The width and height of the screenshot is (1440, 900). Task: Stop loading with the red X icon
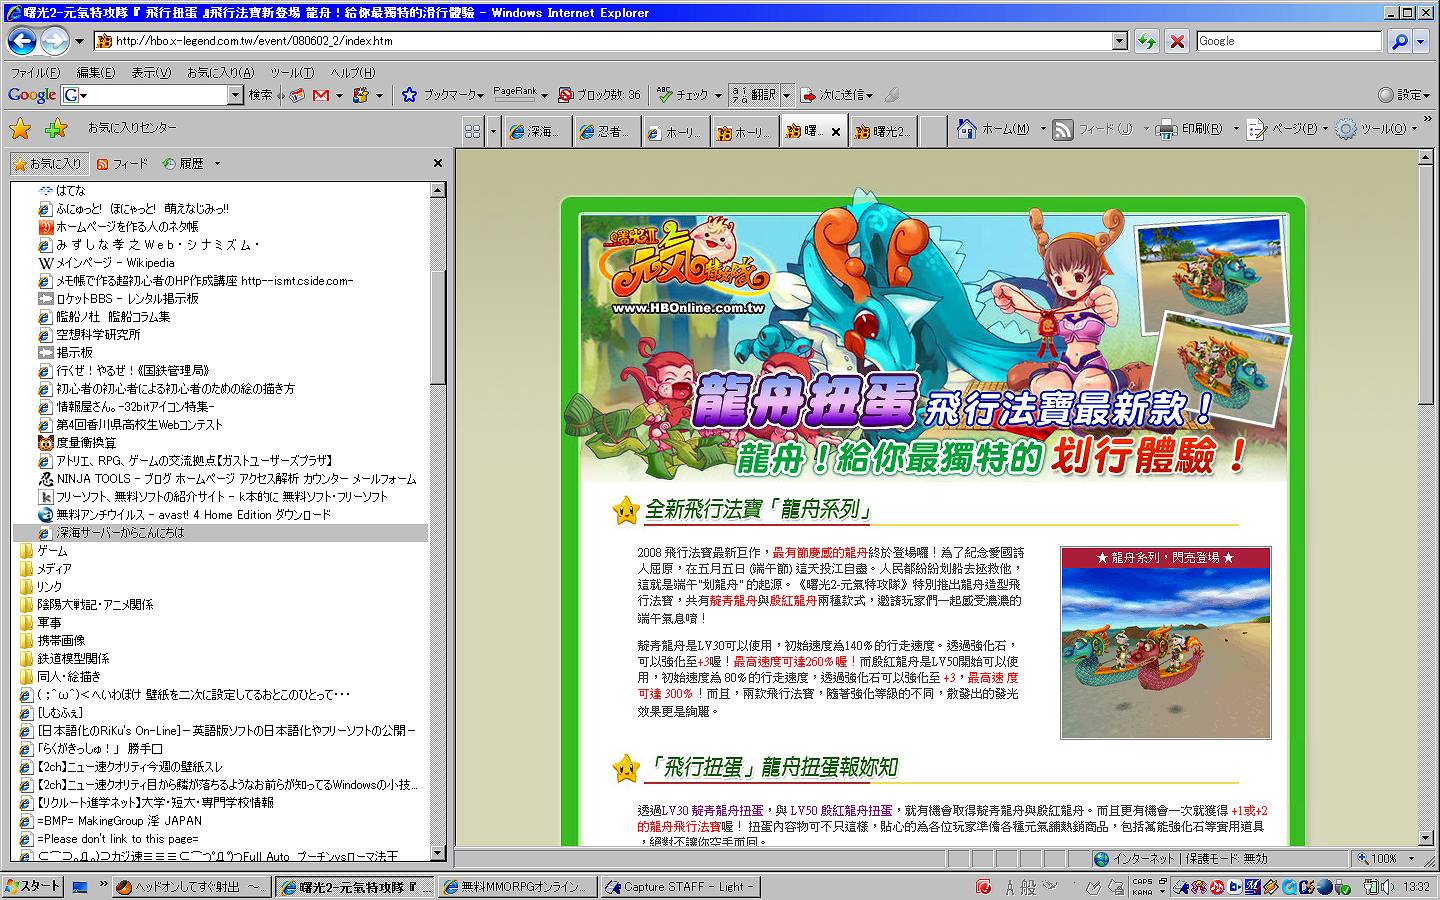click(1177, 41)
